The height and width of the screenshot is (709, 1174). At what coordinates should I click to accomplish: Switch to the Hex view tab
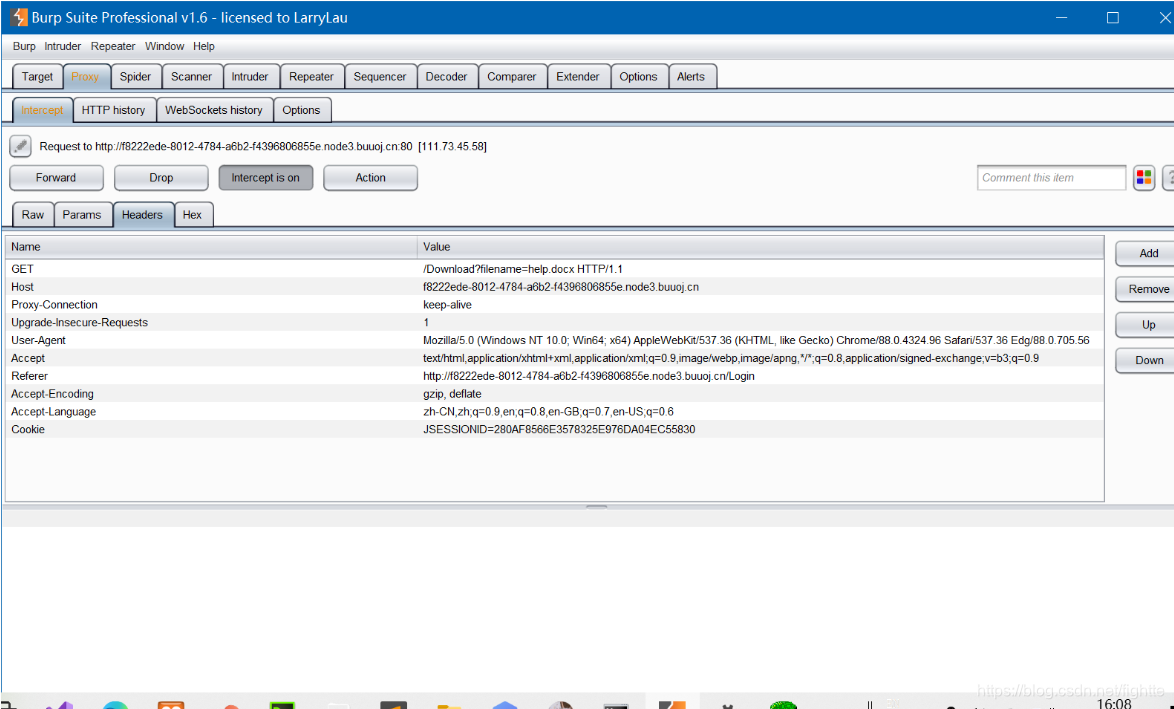tap(192, 215)
